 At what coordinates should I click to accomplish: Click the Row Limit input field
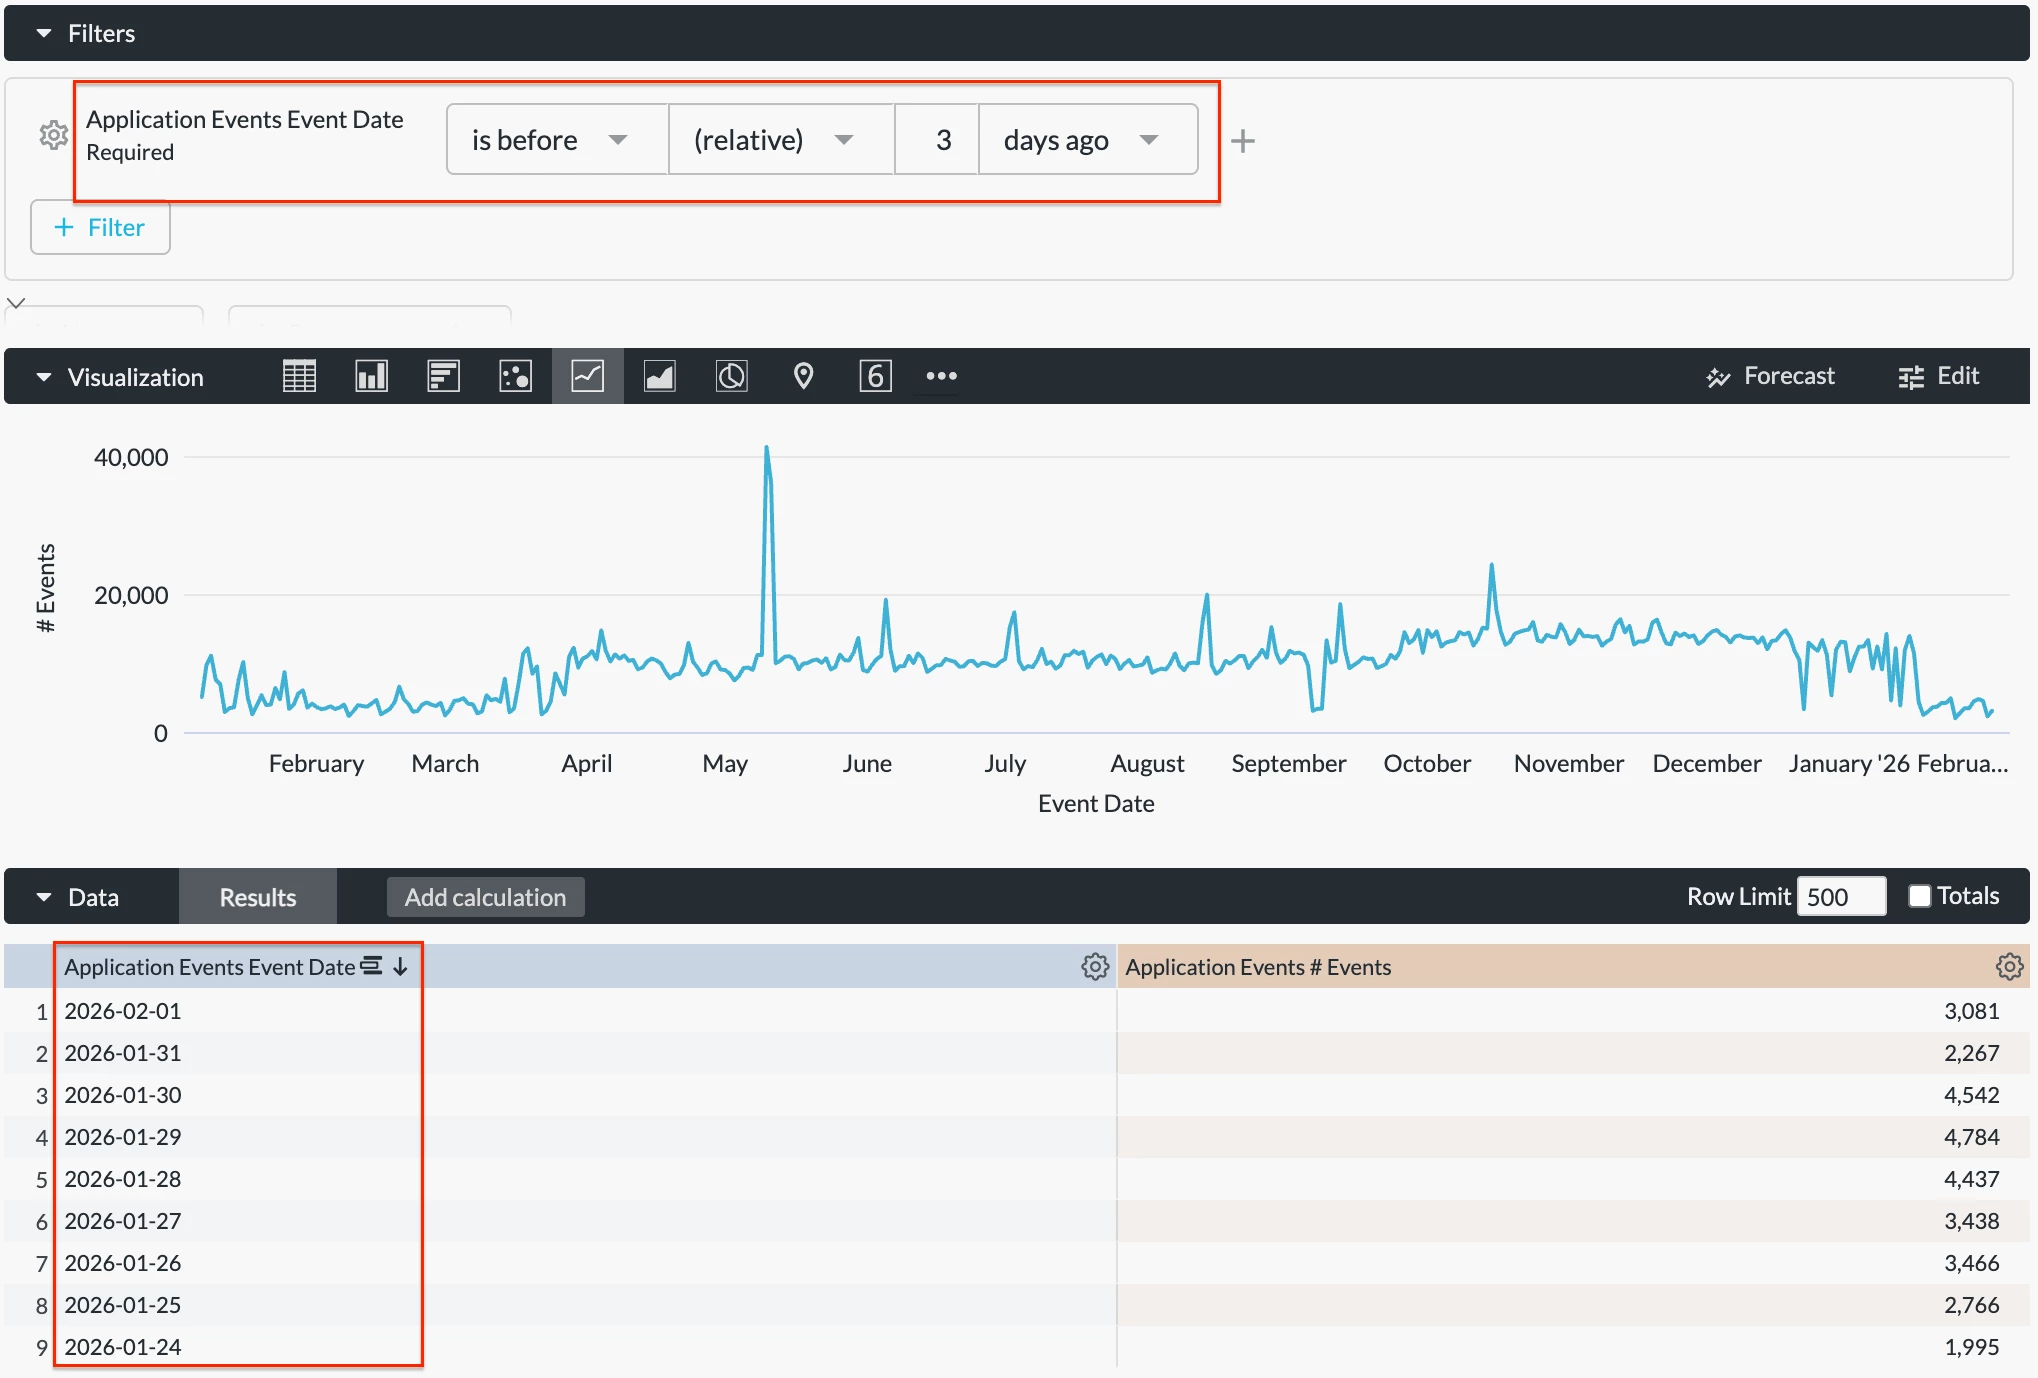pyautogui.click(x=1840, y=896)
